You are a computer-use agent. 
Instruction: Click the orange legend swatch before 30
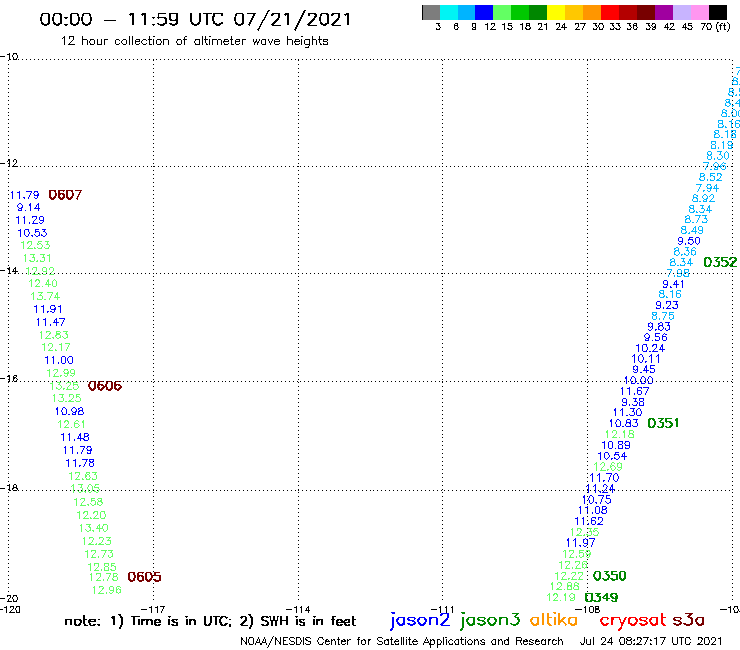point(592,12)
